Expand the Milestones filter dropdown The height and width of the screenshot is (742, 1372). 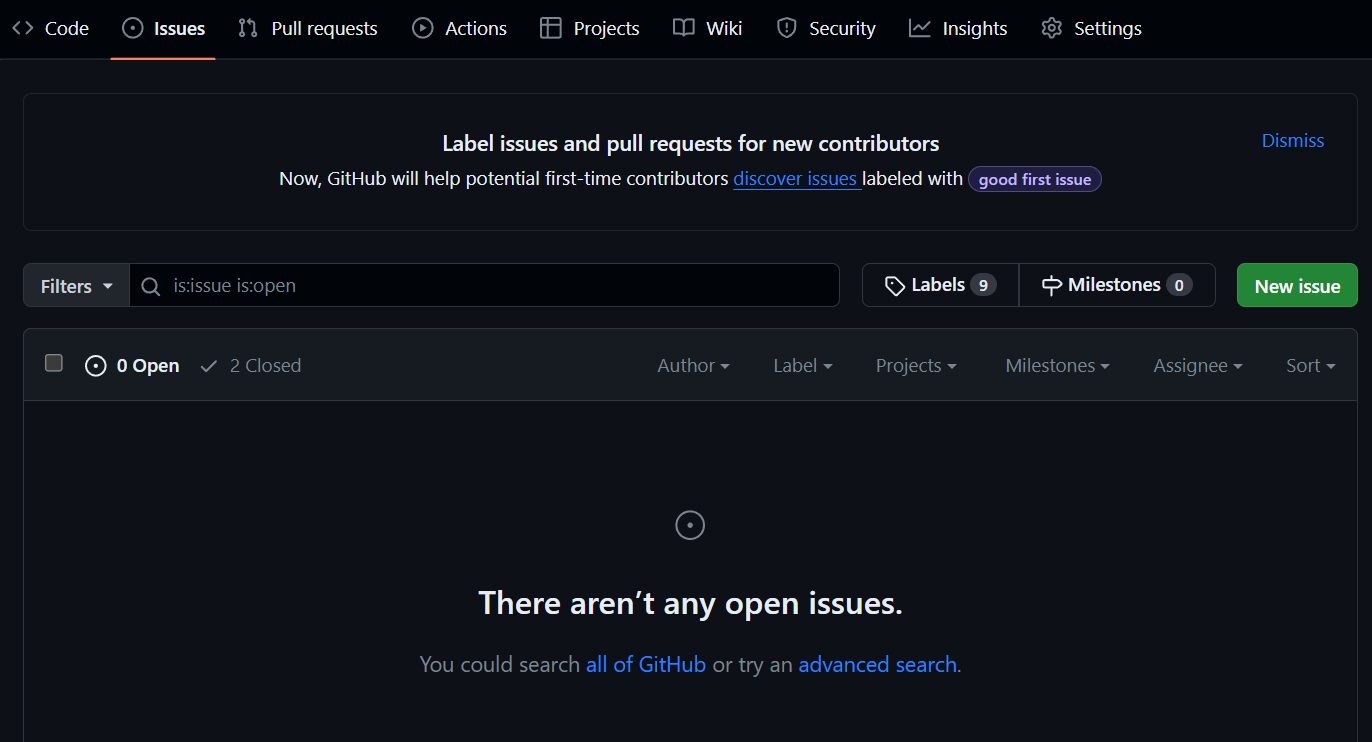[1057, 366]
